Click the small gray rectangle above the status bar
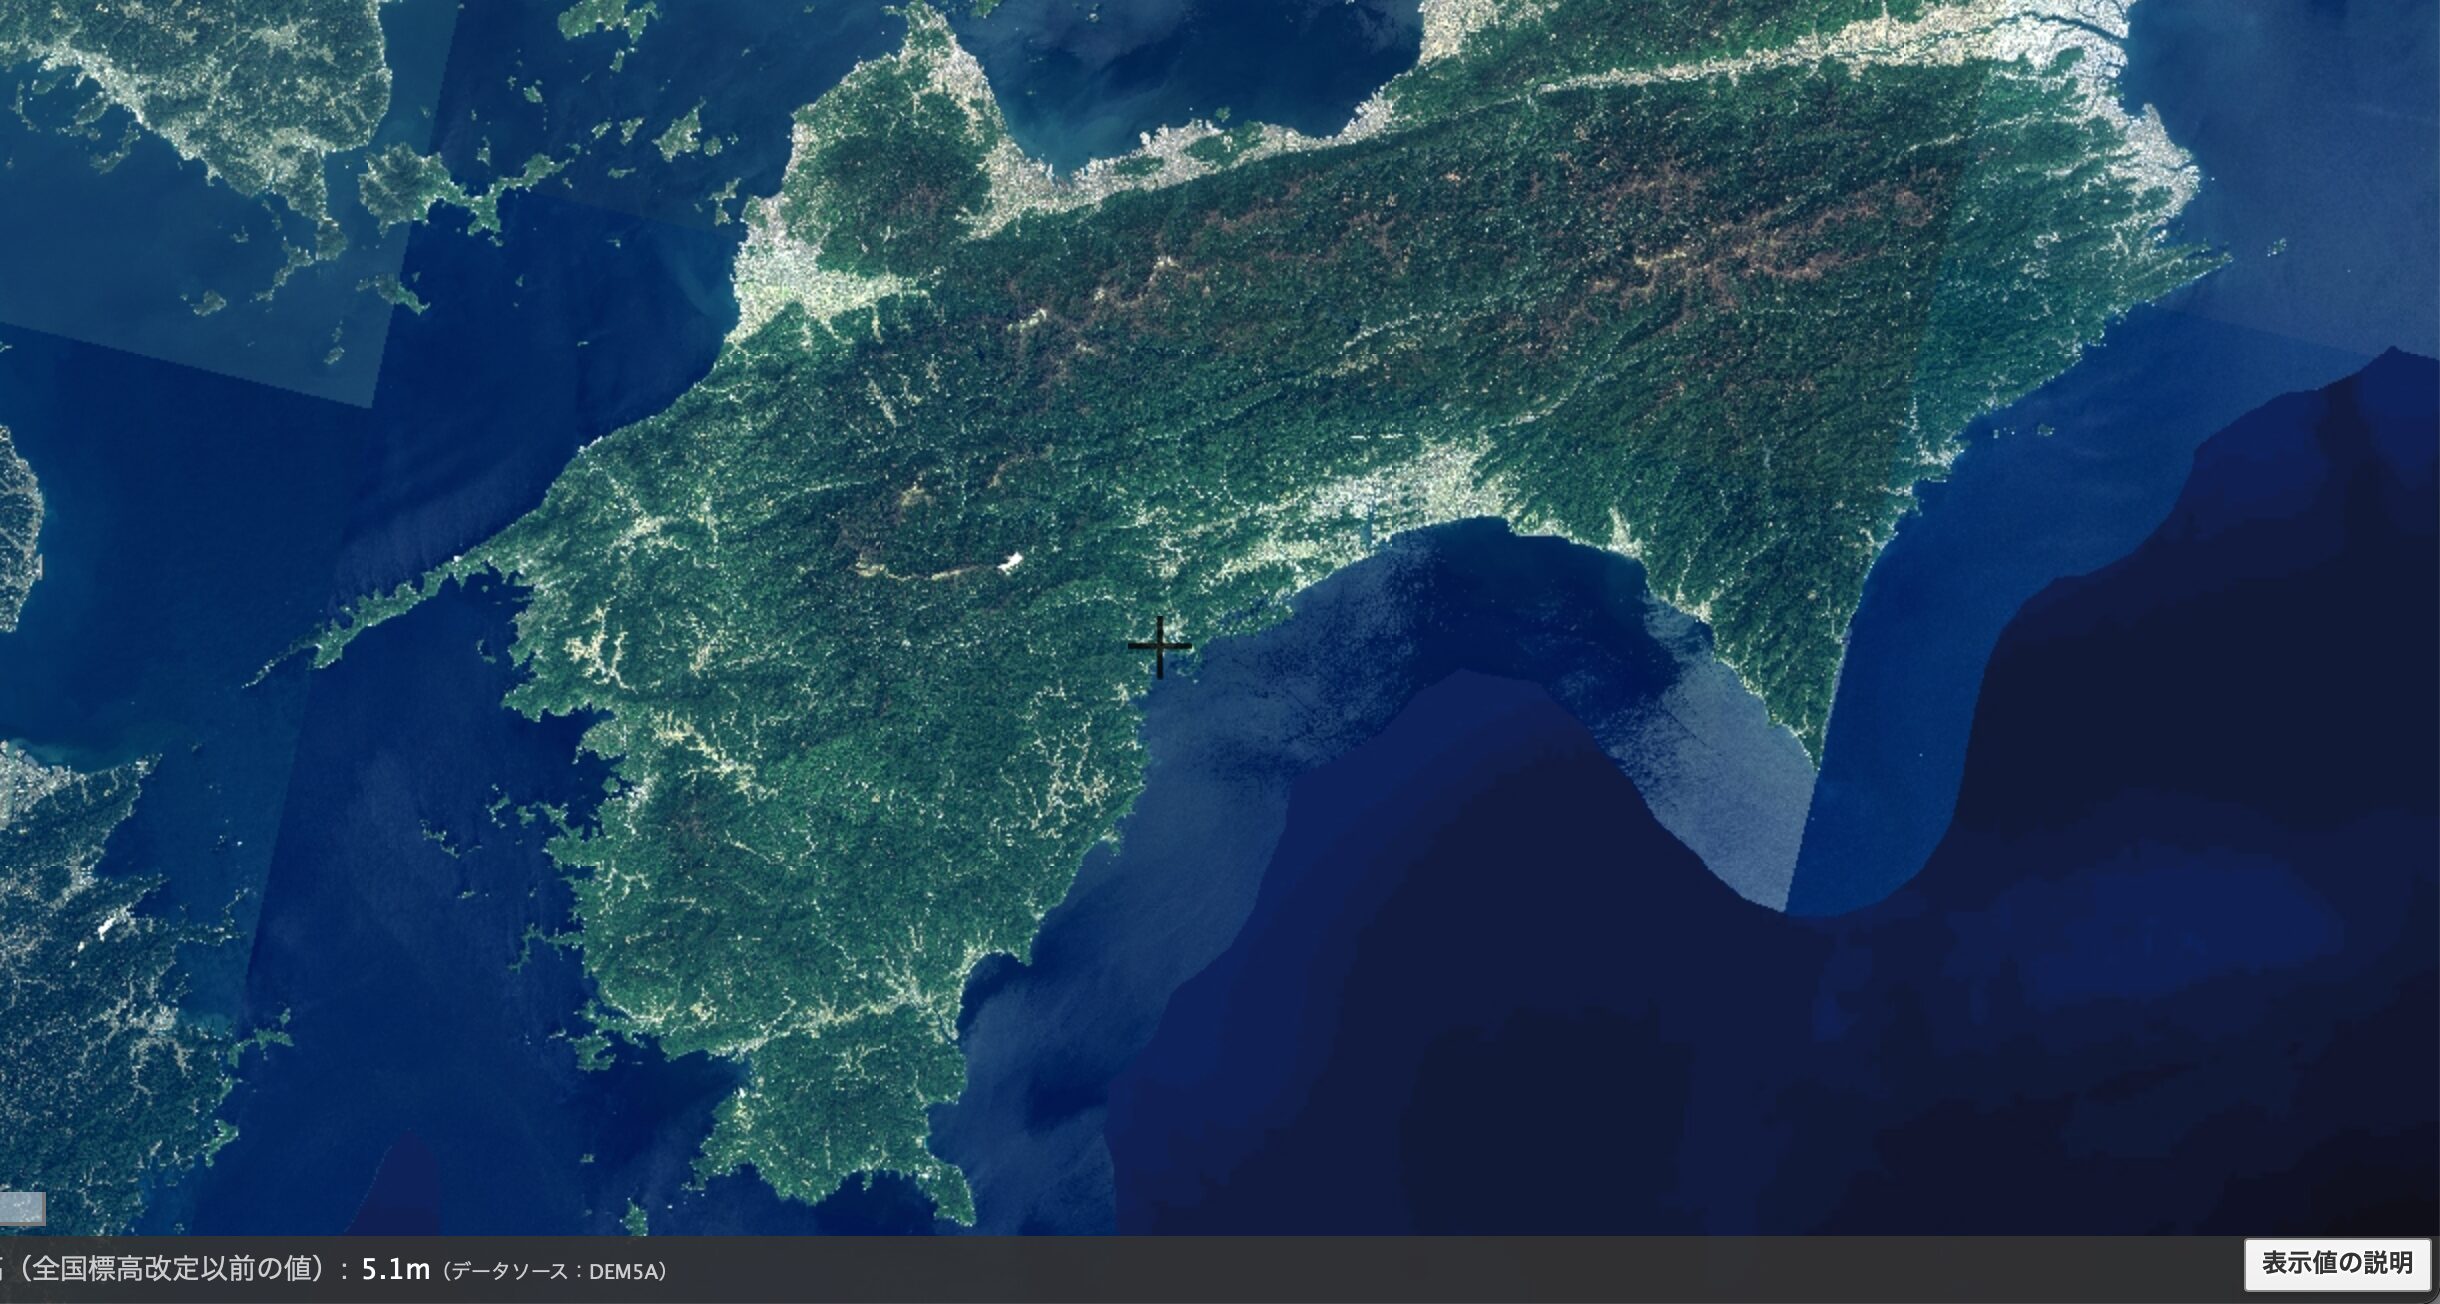This screenshot has height=1304, width=2440. point(22,1208)
